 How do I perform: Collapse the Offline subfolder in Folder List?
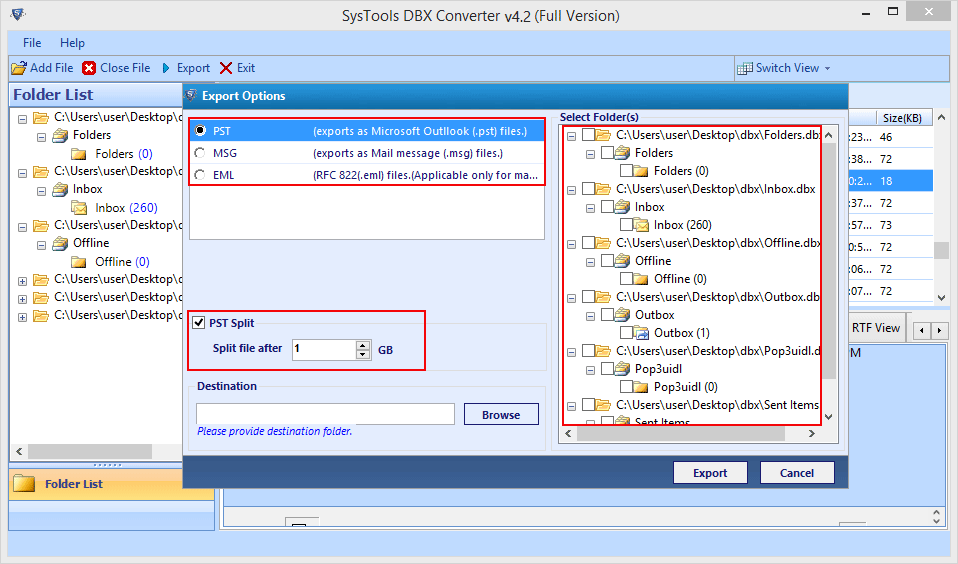click(42, 246)
